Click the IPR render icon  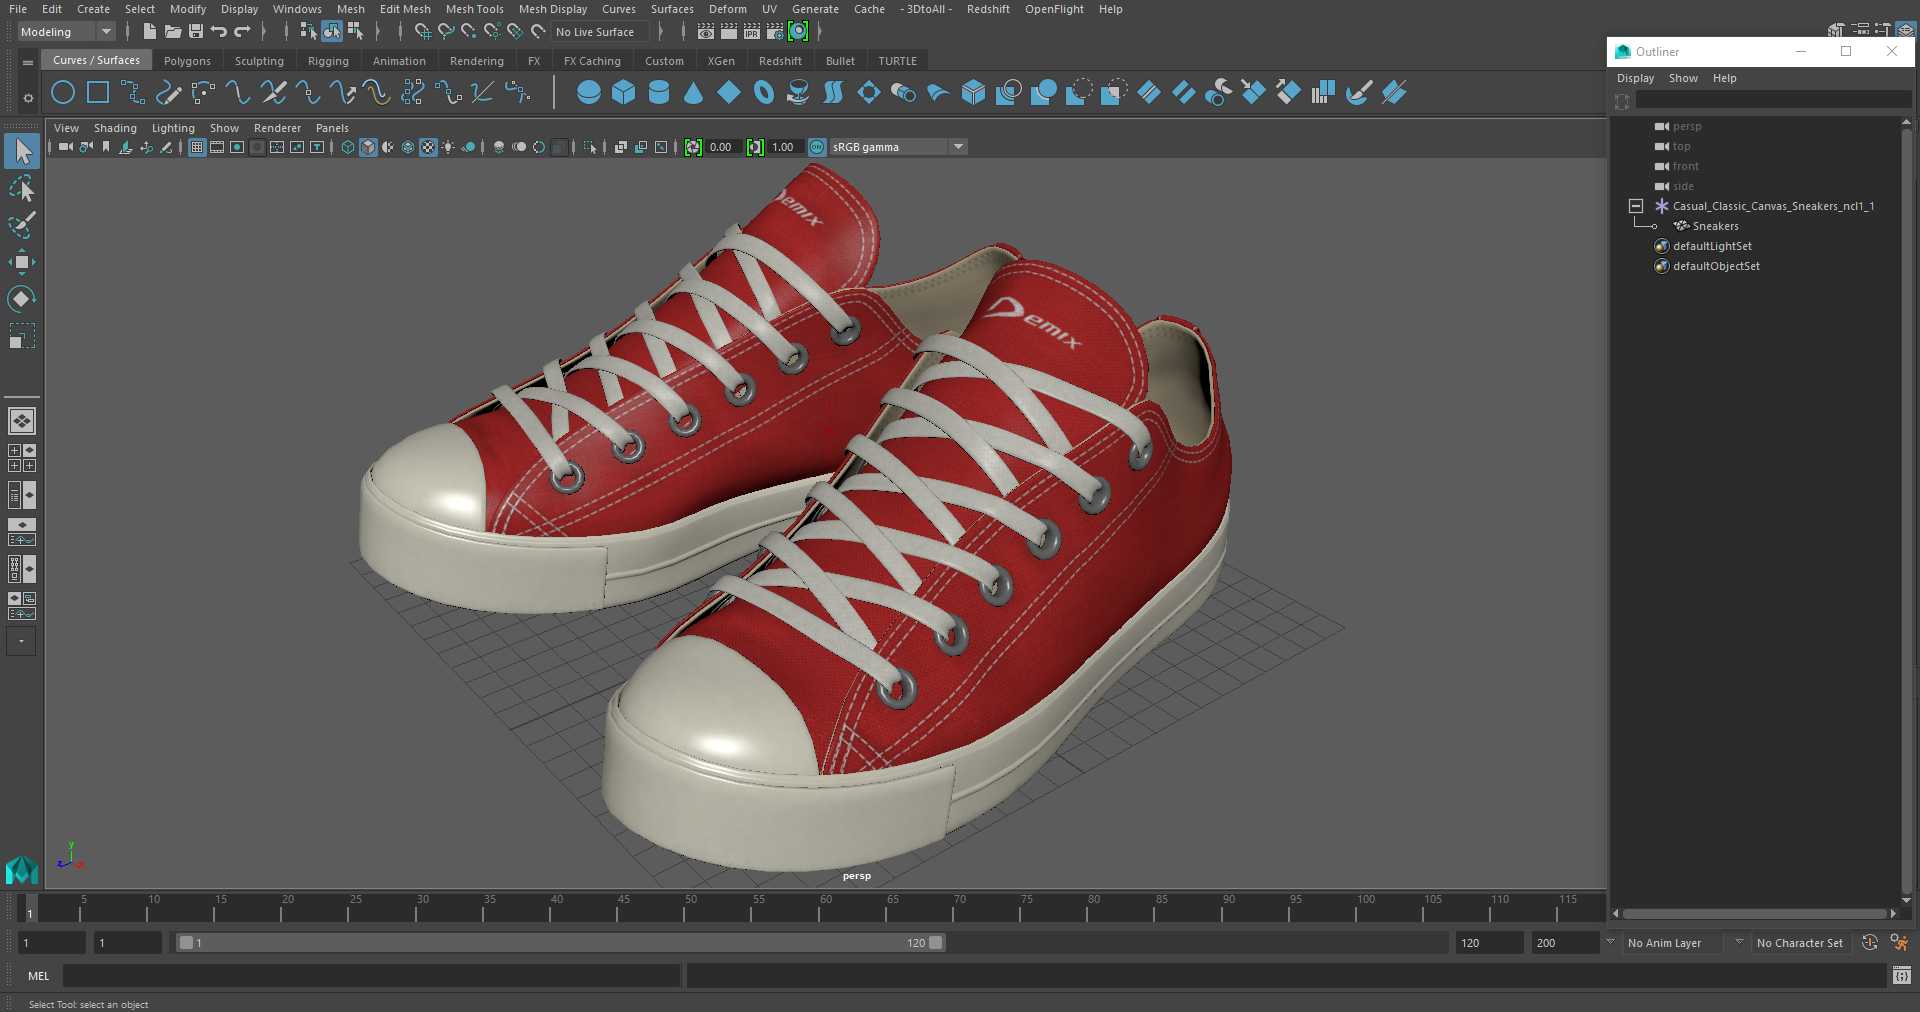pyautogui.click(x=752, y=32)
